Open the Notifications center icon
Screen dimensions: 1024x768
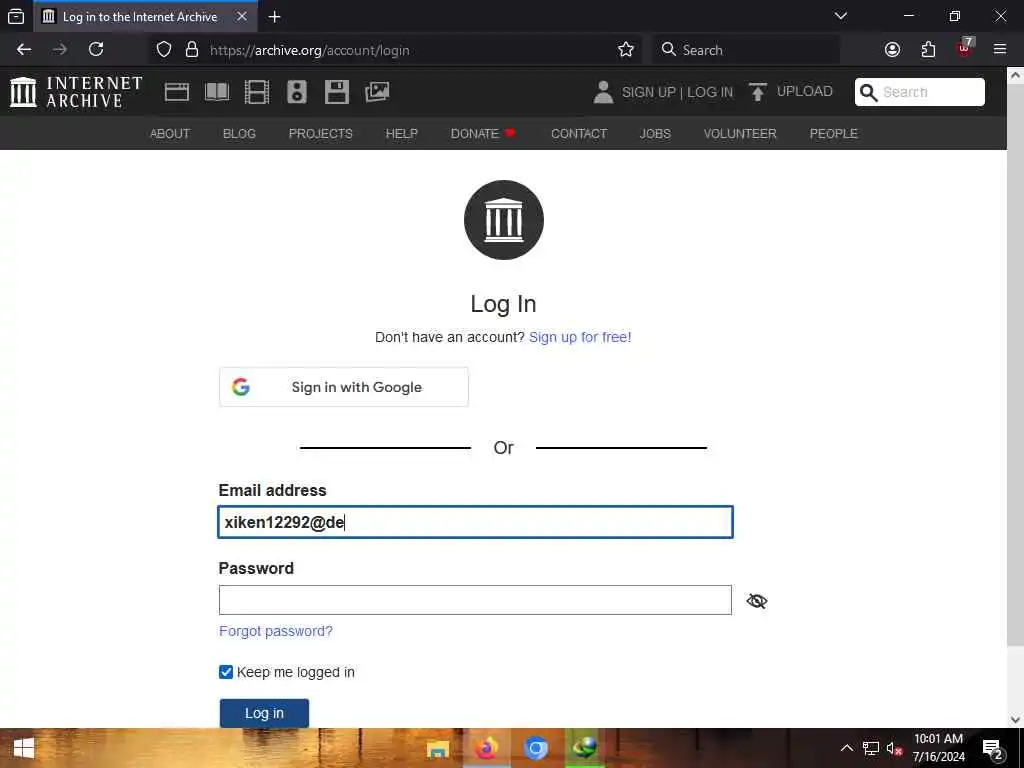point(993,750)
